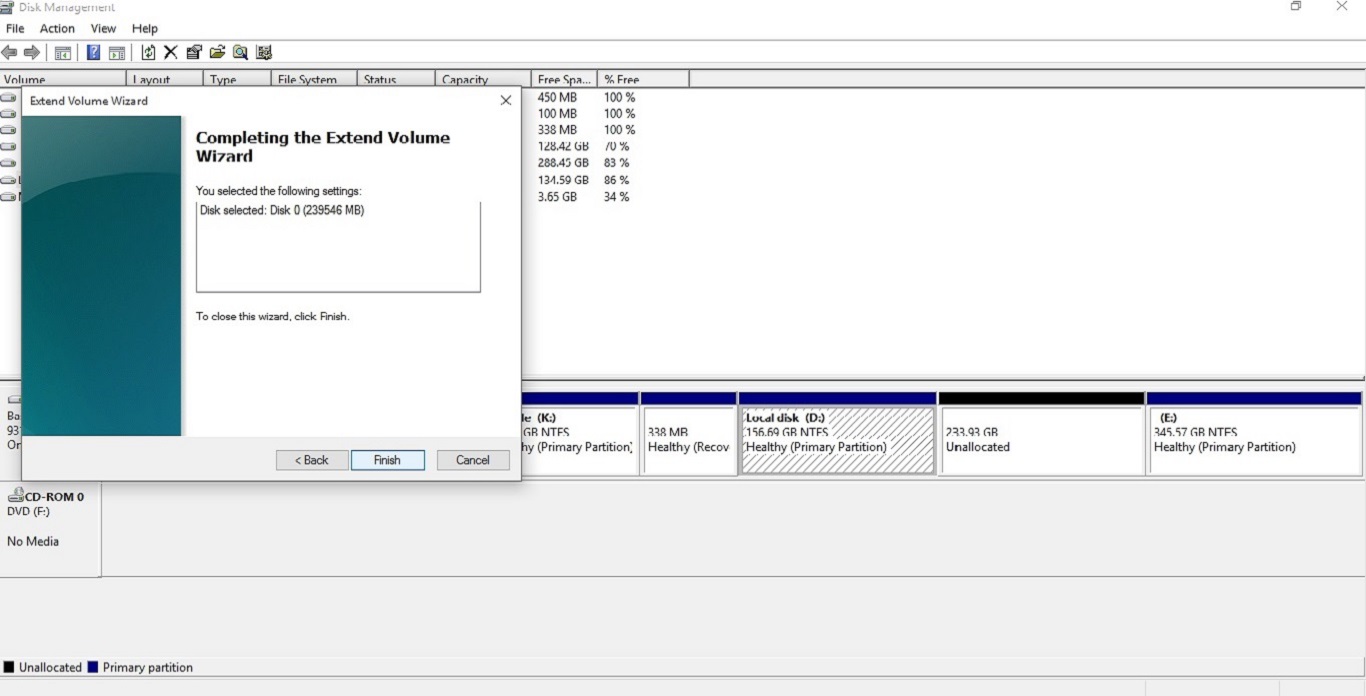This screenshot has height=696, width=1366.
Task: Sort by the Free Space column header
Action: point(564,79)
